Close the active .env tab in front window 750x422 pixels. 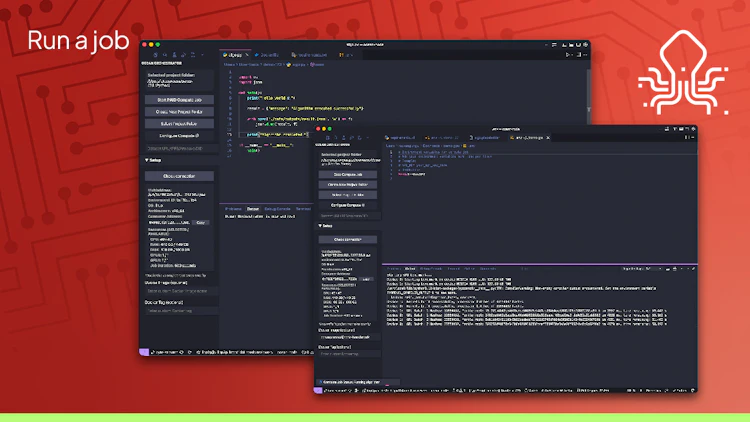pos(548,138)
